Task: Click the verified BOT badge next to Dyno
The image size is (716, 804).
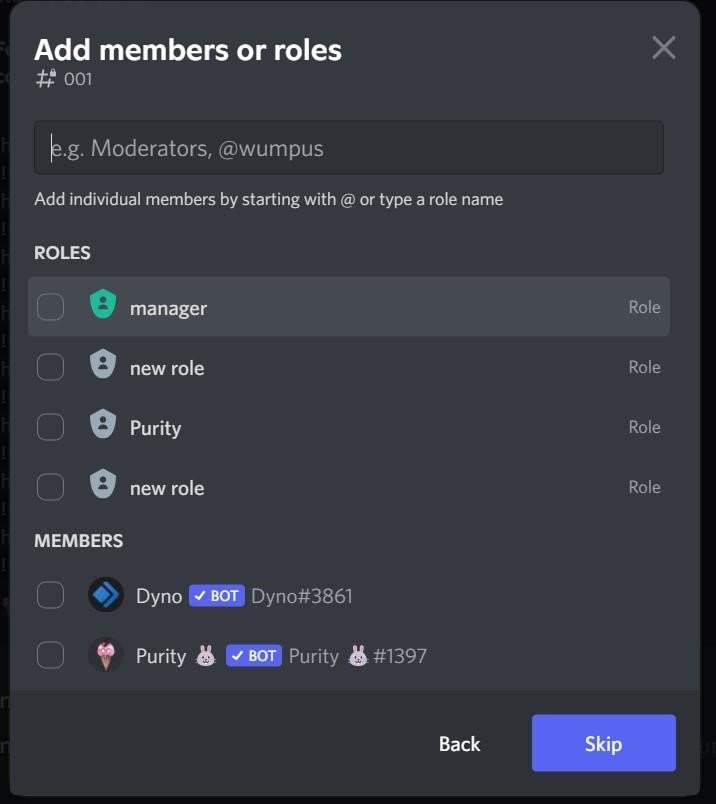Action: [x=216, y=596]
